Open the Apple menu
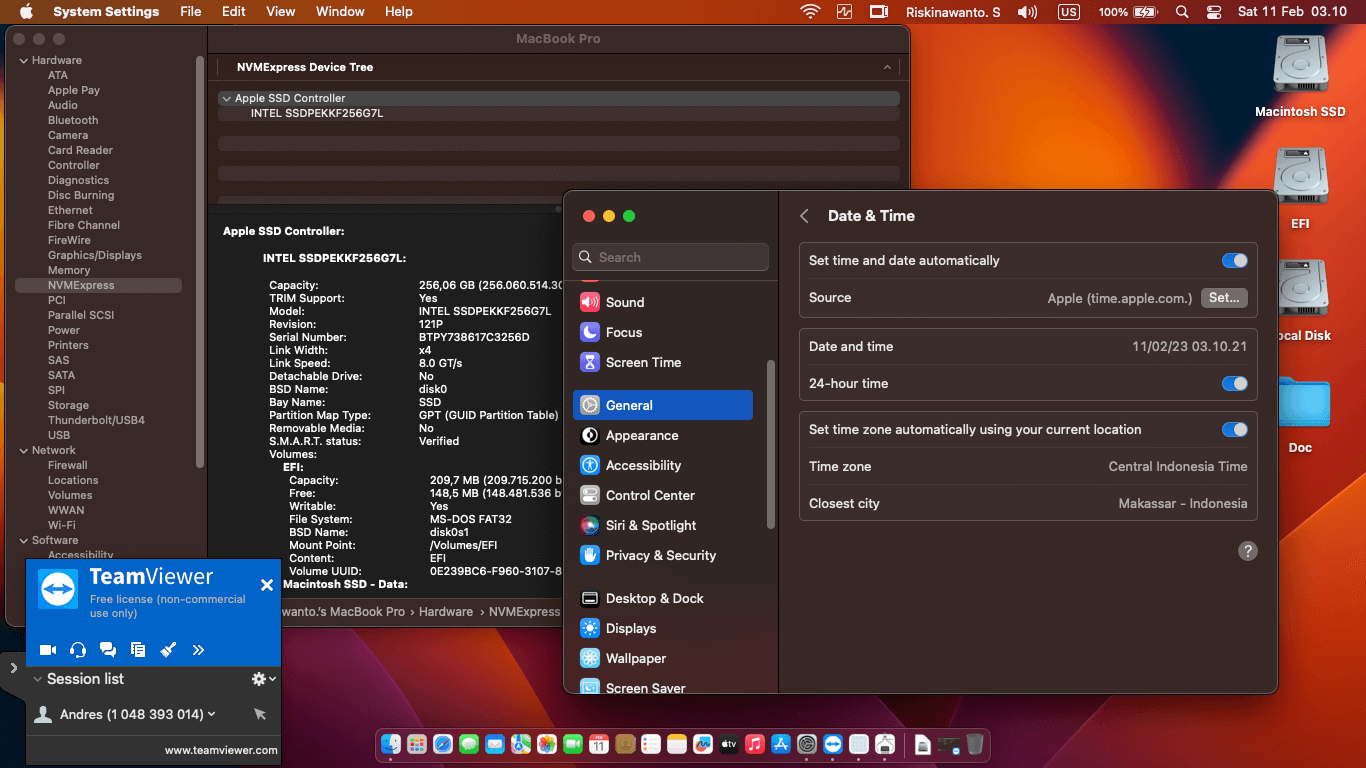This screenshot has height=768, width=1366. click(26, 11)
